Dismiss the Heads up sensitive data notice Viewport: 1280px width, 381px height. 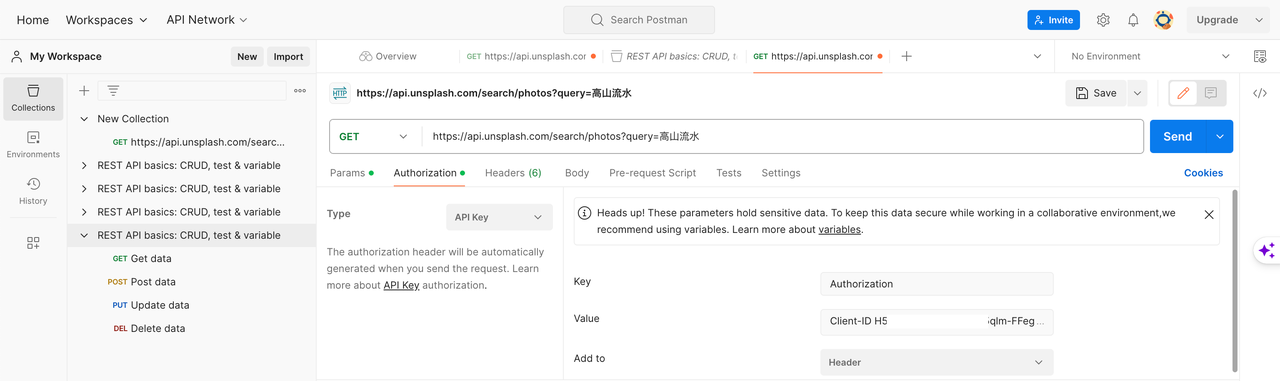[1209, 215]
